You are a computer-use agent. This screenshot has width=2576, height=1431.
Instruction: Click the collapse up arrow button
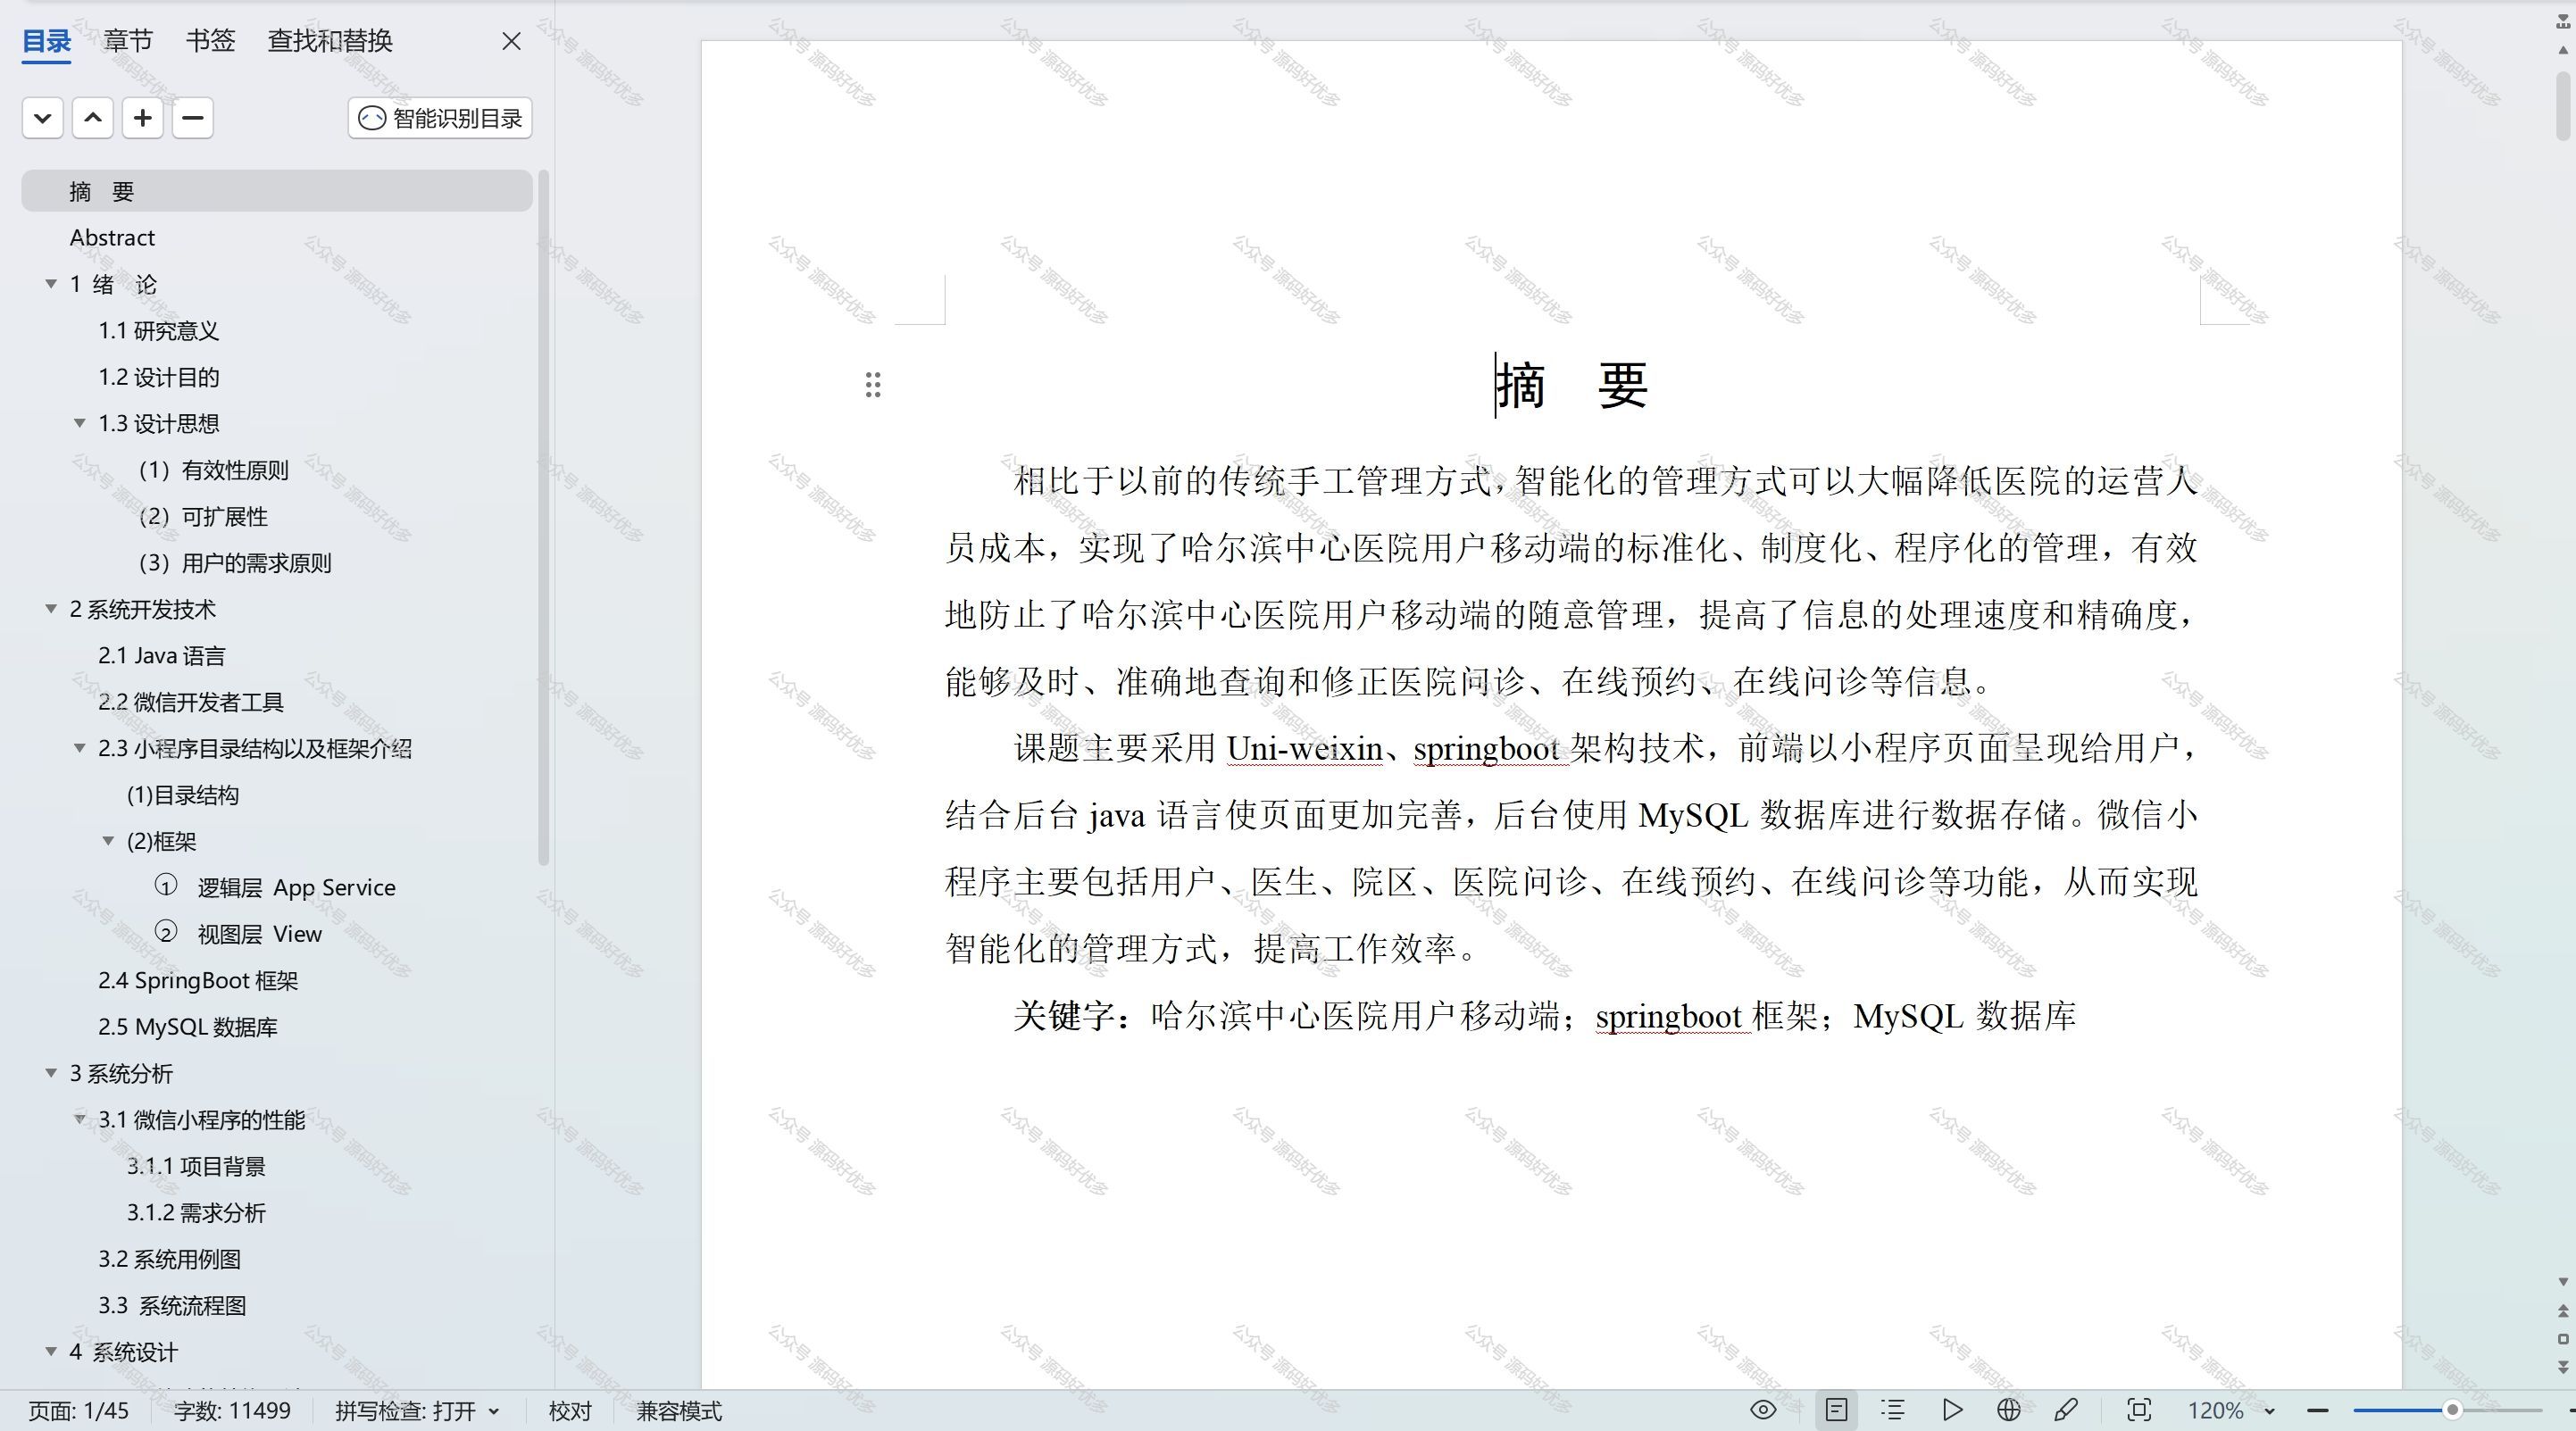[92, 118]
